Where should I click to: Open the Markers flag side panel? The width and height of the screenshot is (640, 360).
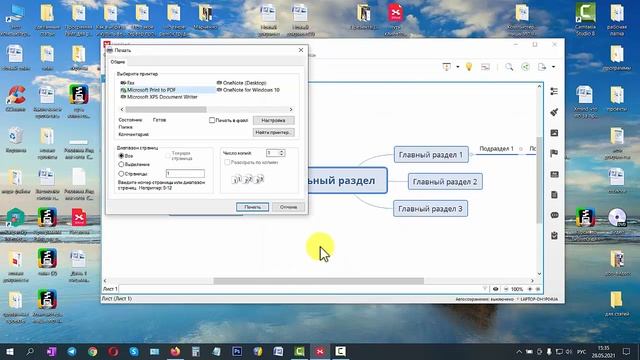click(554, 153)
